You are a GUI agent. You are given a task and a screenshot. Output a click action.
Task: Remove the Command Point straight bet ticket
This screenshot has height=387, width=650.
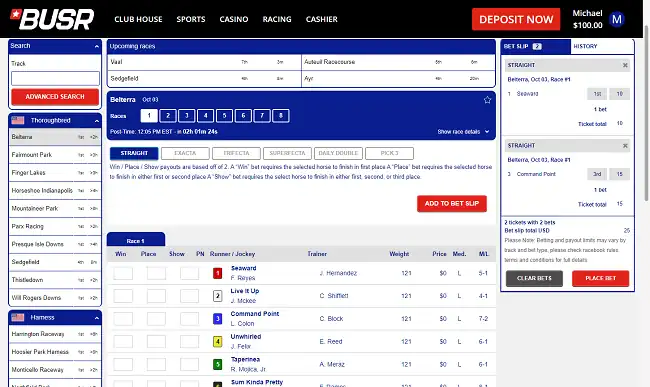(625, 146)
